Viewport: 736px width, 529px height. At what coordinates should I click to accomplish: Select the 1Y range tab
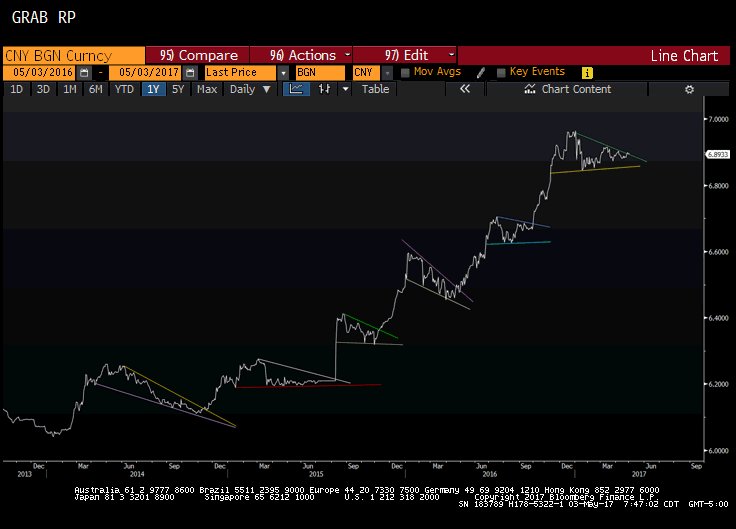(x=153, y=89)
